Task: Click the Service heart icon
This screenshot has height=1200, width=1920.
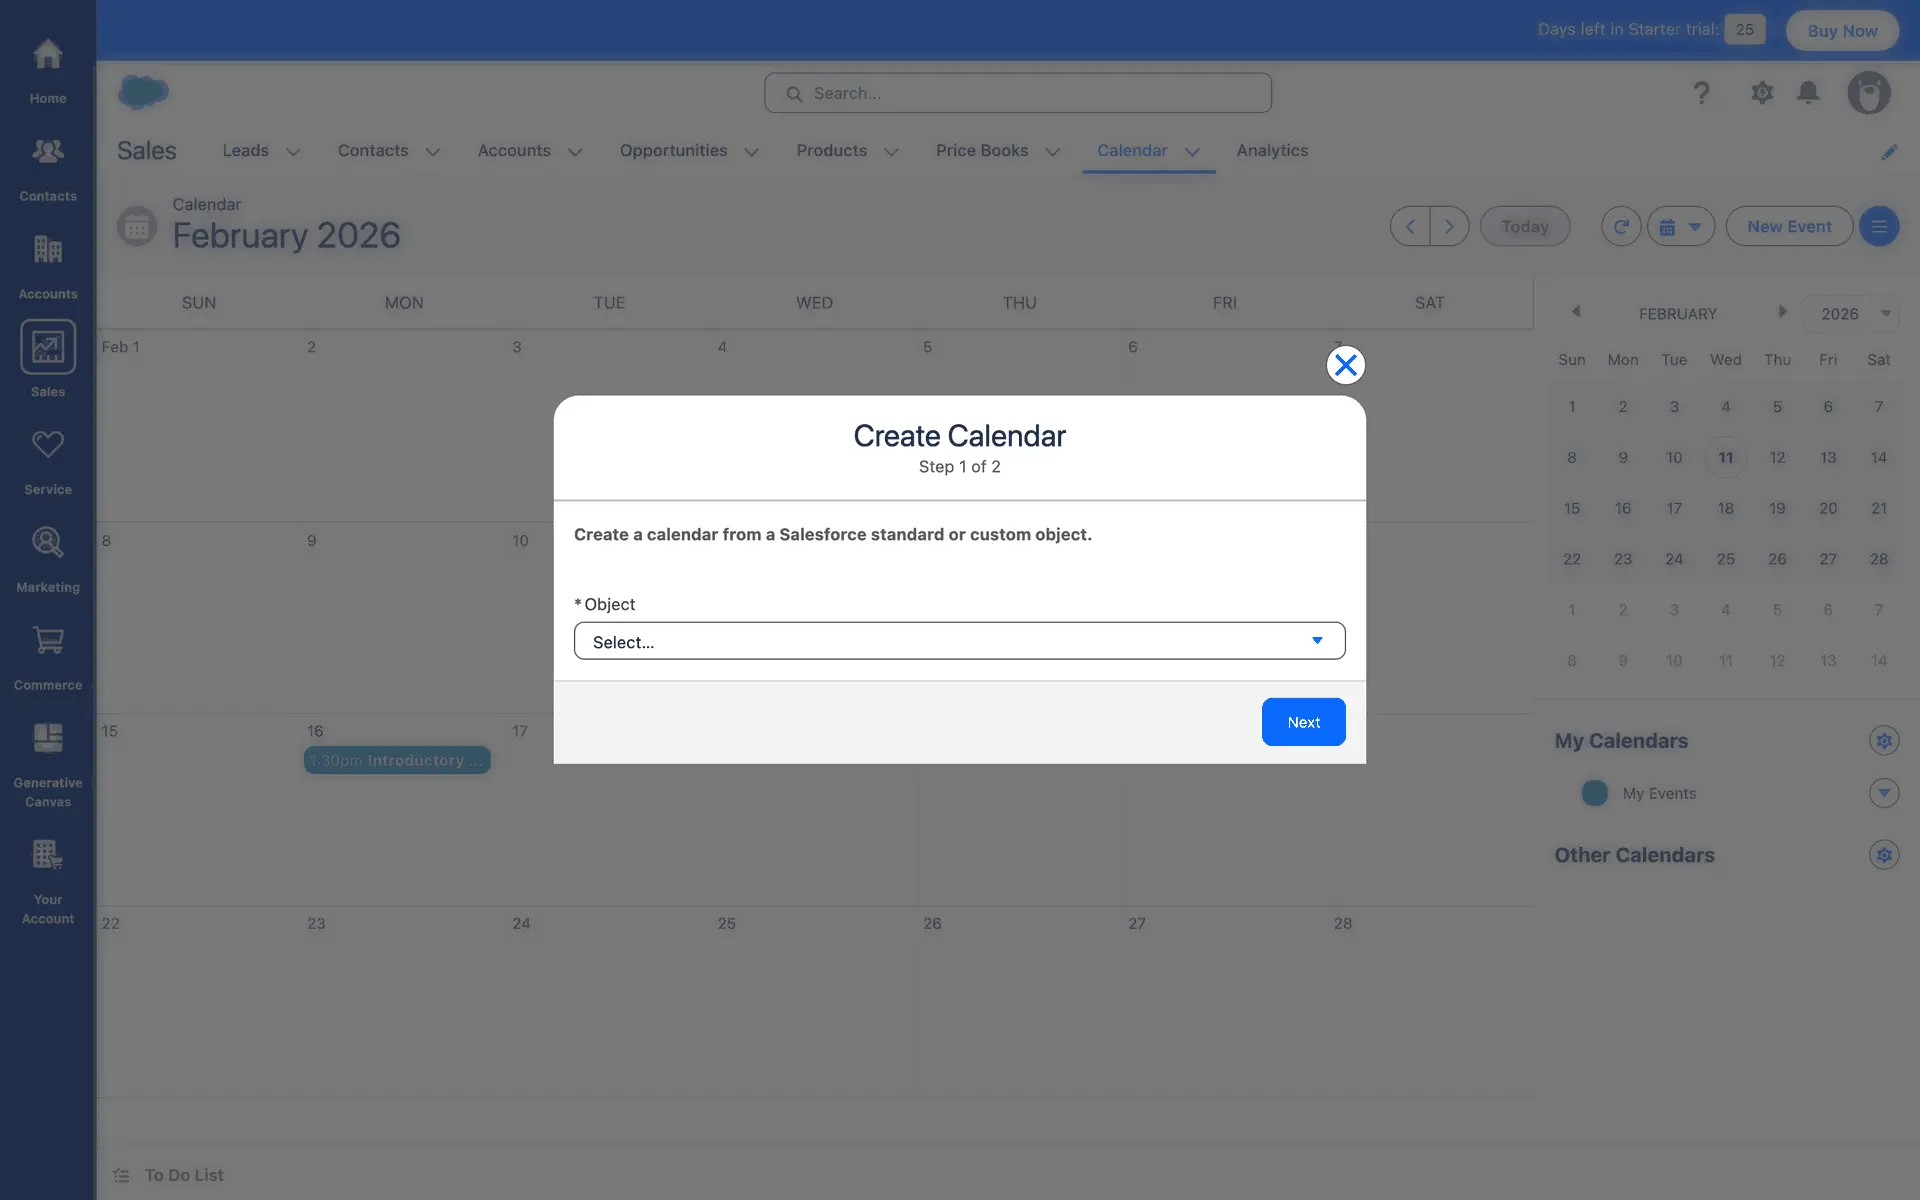Action: click(x=47, y=445)
